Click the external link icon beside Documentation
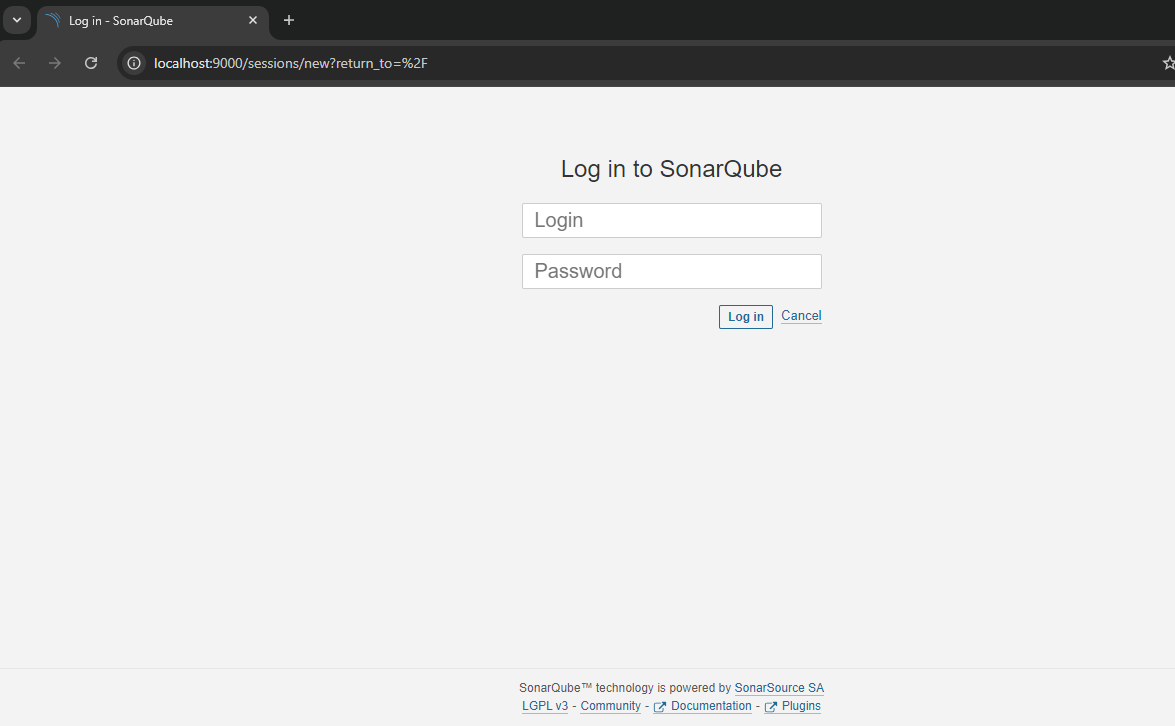 pos(659,707)
